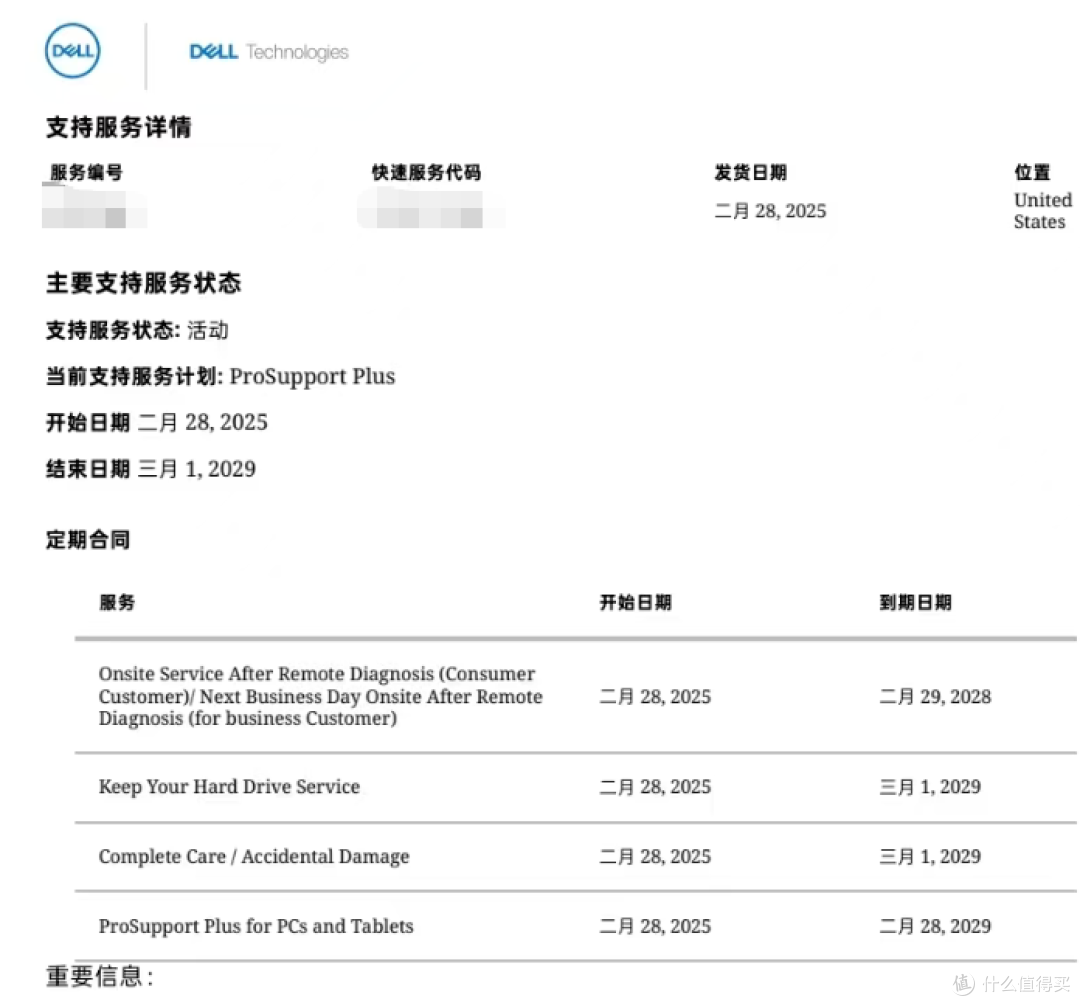Viewport: 1080px width, 1006px height.
Task: Select the 支持服务详情 heading
Action: coord(118,127)
